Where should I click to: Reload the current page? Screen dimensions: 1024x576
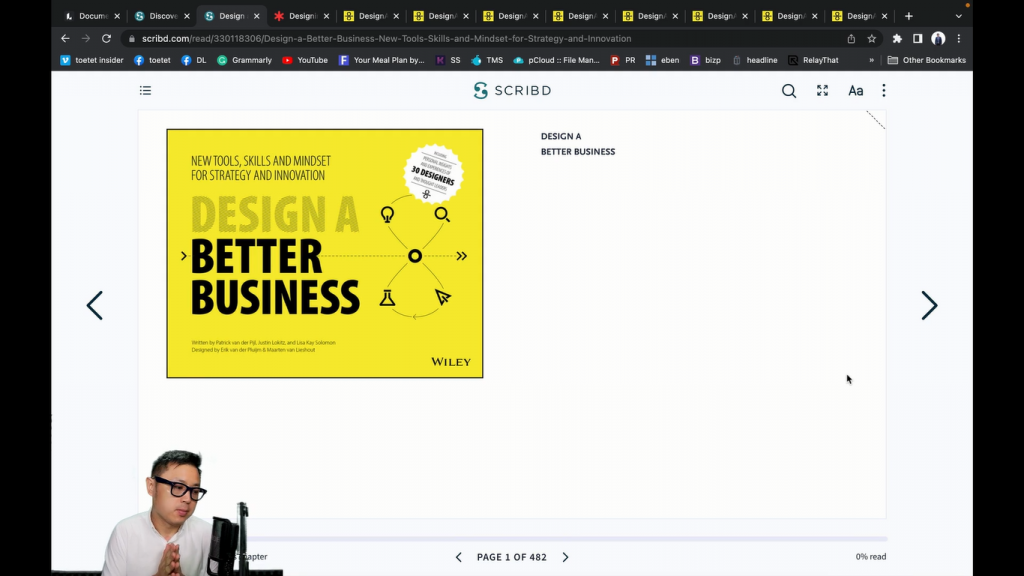[106, 39]
